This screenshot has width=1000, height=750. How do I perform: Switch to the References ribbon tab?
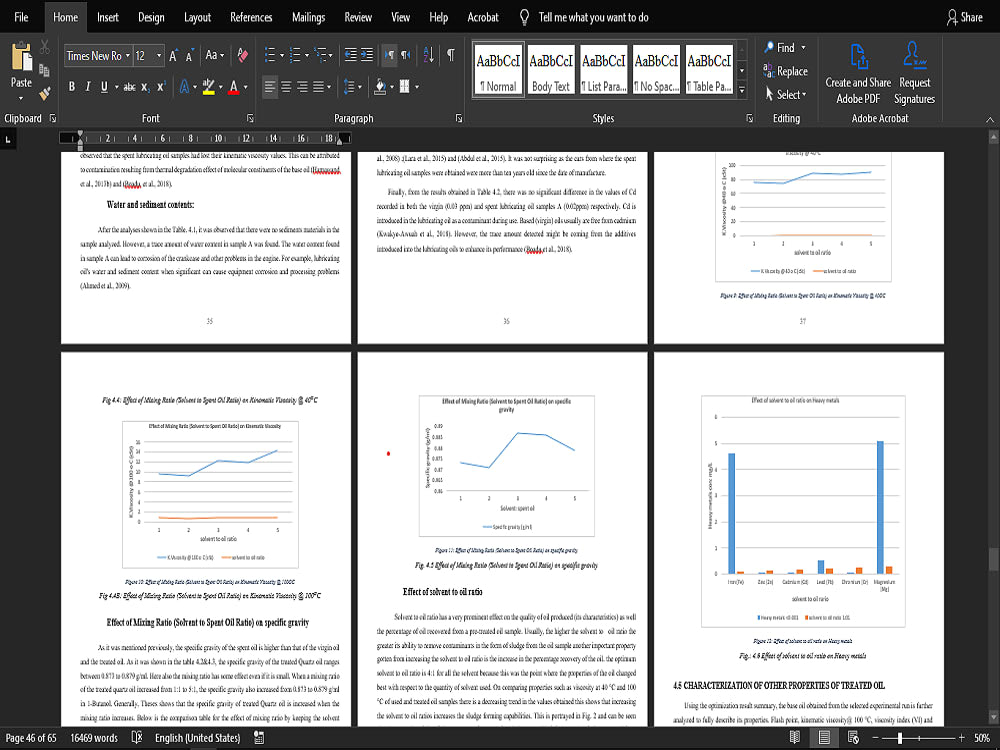[251, 16]
